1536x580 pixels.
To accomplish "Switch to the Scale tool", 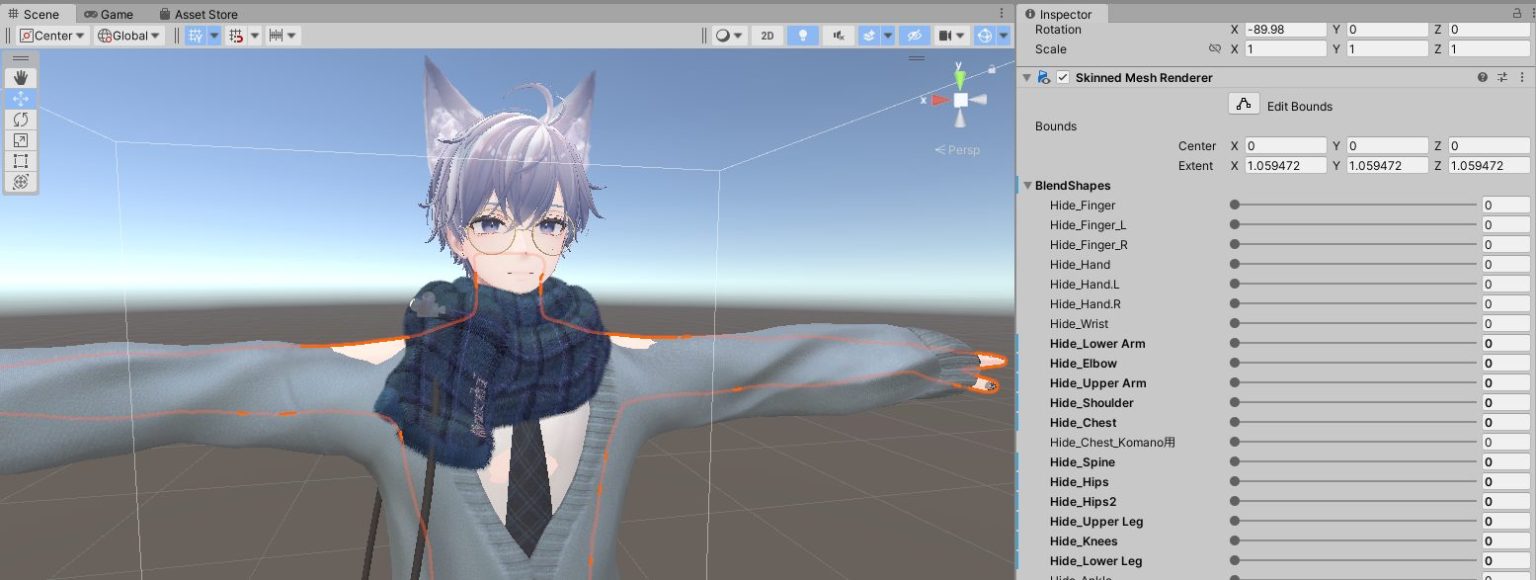I will pyautogui.click(x=21, y=140).
